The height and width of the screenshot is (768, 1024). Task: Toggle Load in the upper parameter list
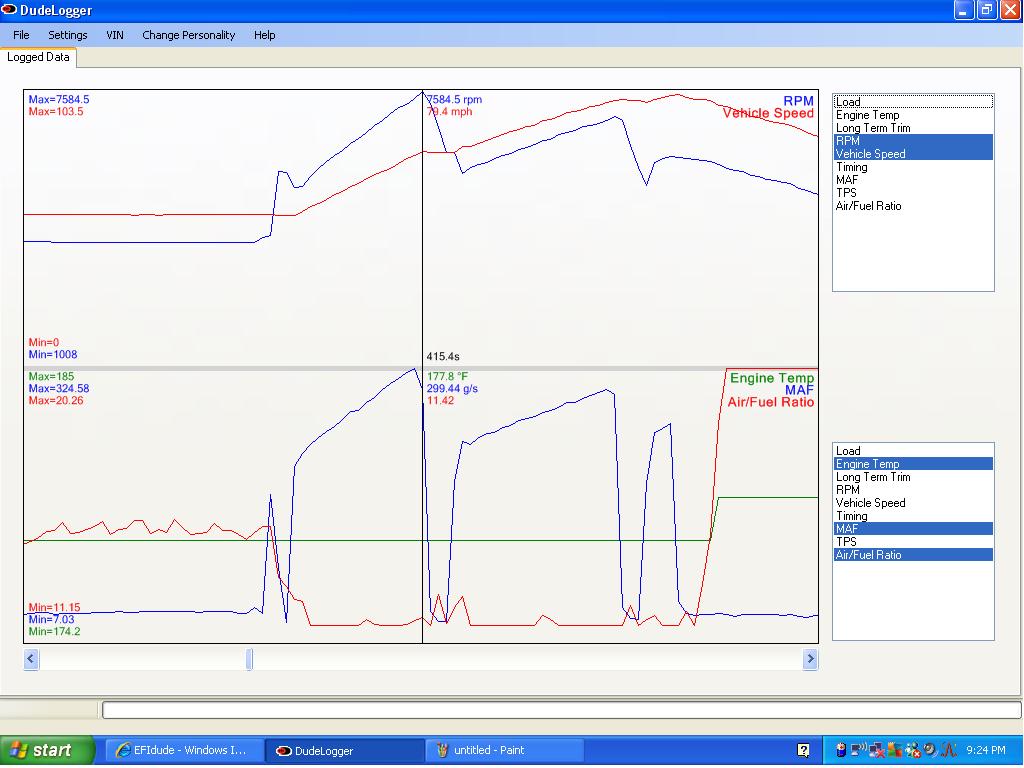[x=913, y=102]
